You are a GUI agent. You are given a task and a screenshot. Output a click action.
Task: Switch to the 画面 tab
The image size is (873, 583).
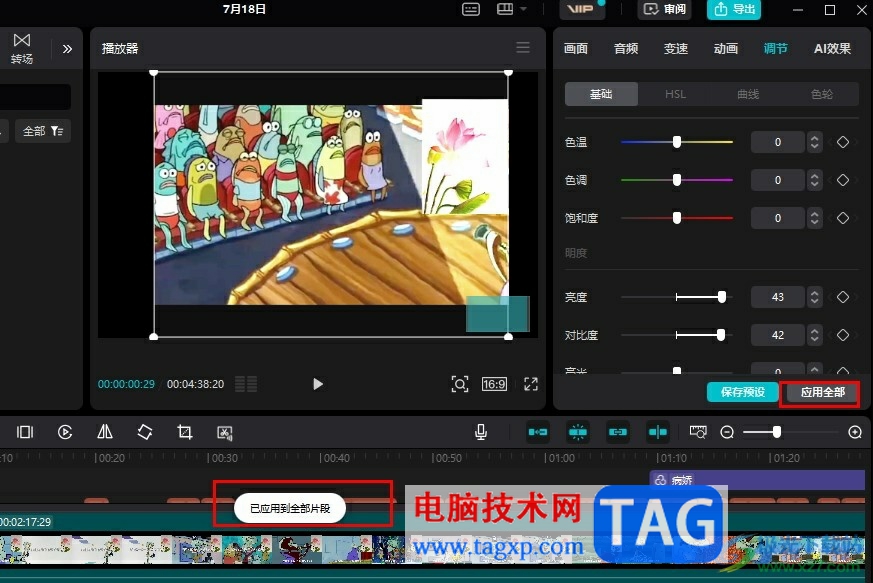pos(576,48)
